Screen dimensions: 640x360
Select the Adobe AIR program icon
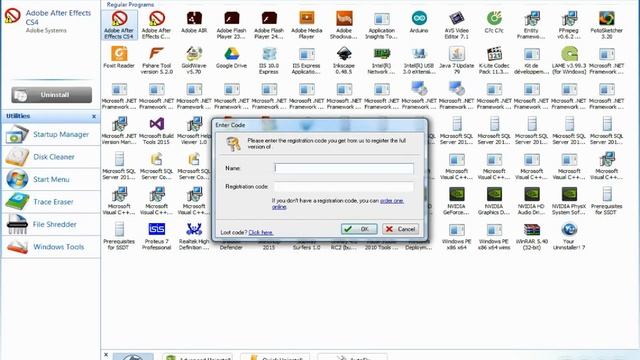(194, 22)
